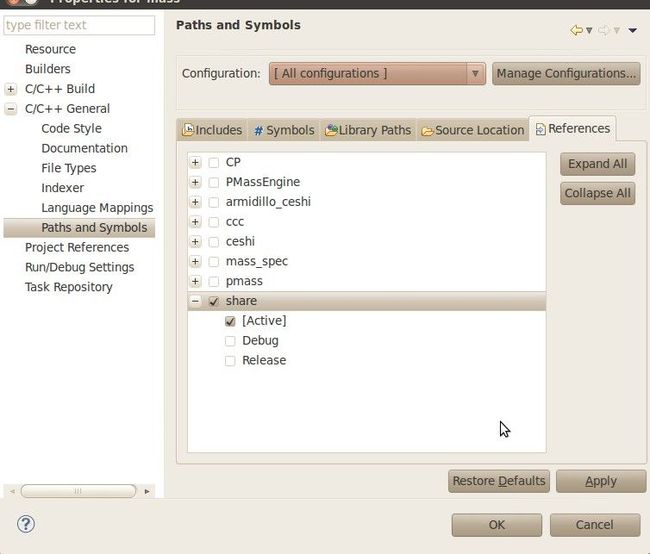
Task: Expand the mass_spec project node
Action: [195, 261]
